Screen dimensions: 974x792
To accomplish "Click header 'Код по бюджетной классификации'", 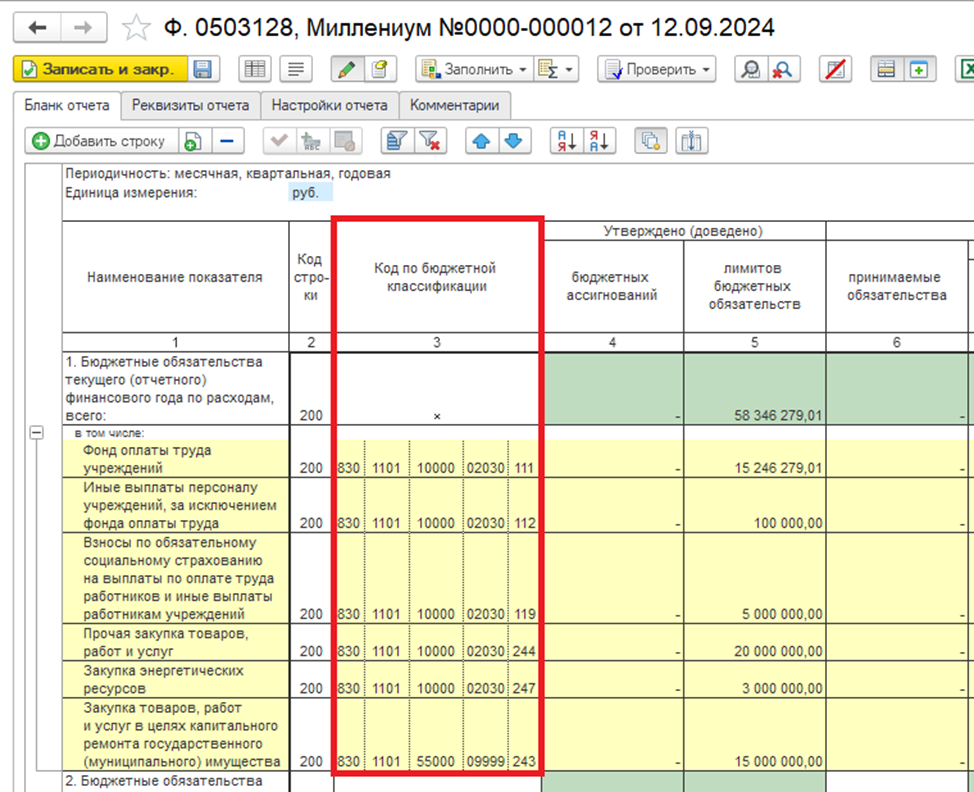I will (435, 277).
